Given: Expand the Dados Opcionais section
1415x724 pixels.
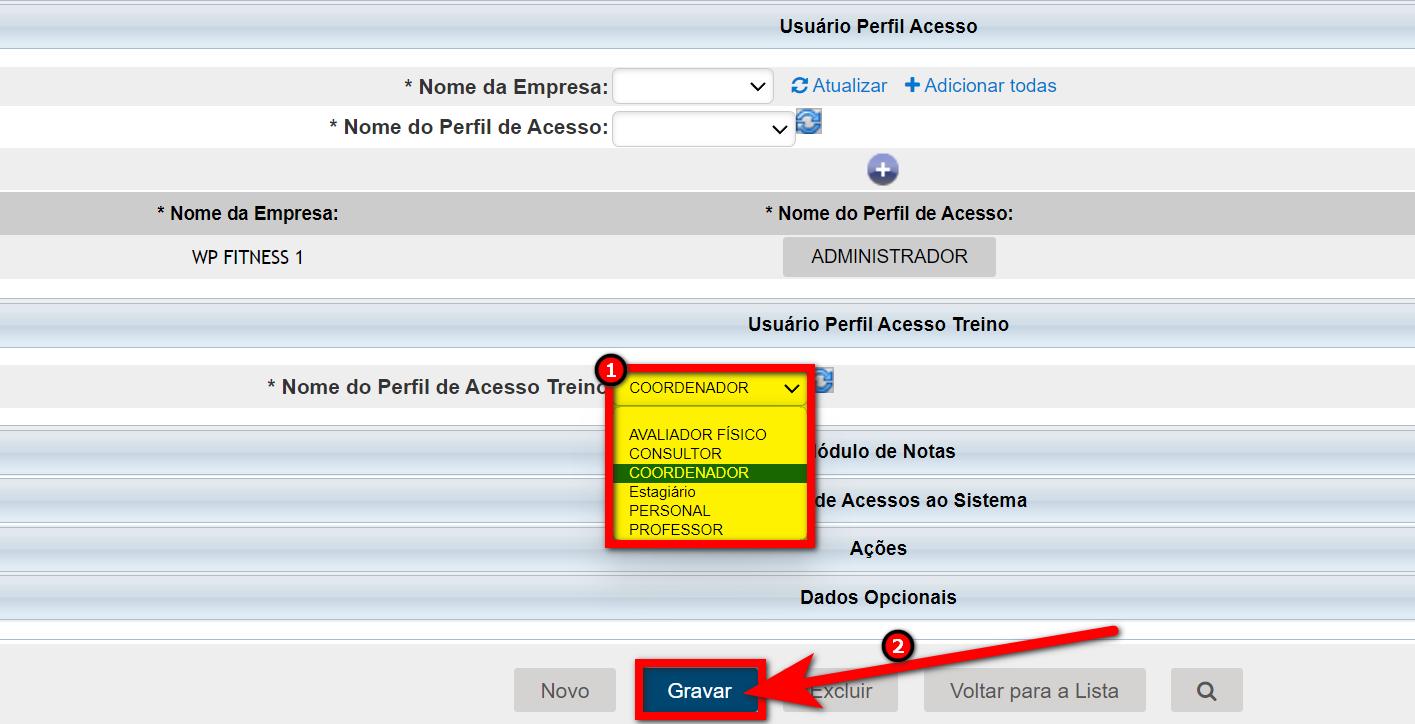Looking at the screenshot, I should pyautogui.click(x=877, y=597).
